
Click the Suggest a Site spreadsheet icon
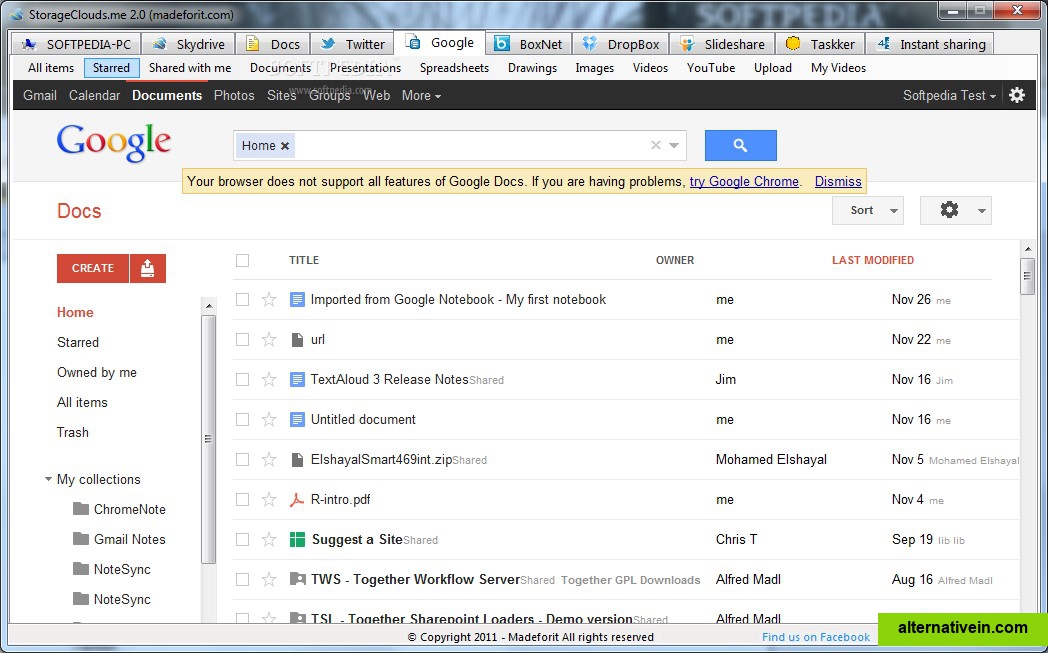(297, 540)
